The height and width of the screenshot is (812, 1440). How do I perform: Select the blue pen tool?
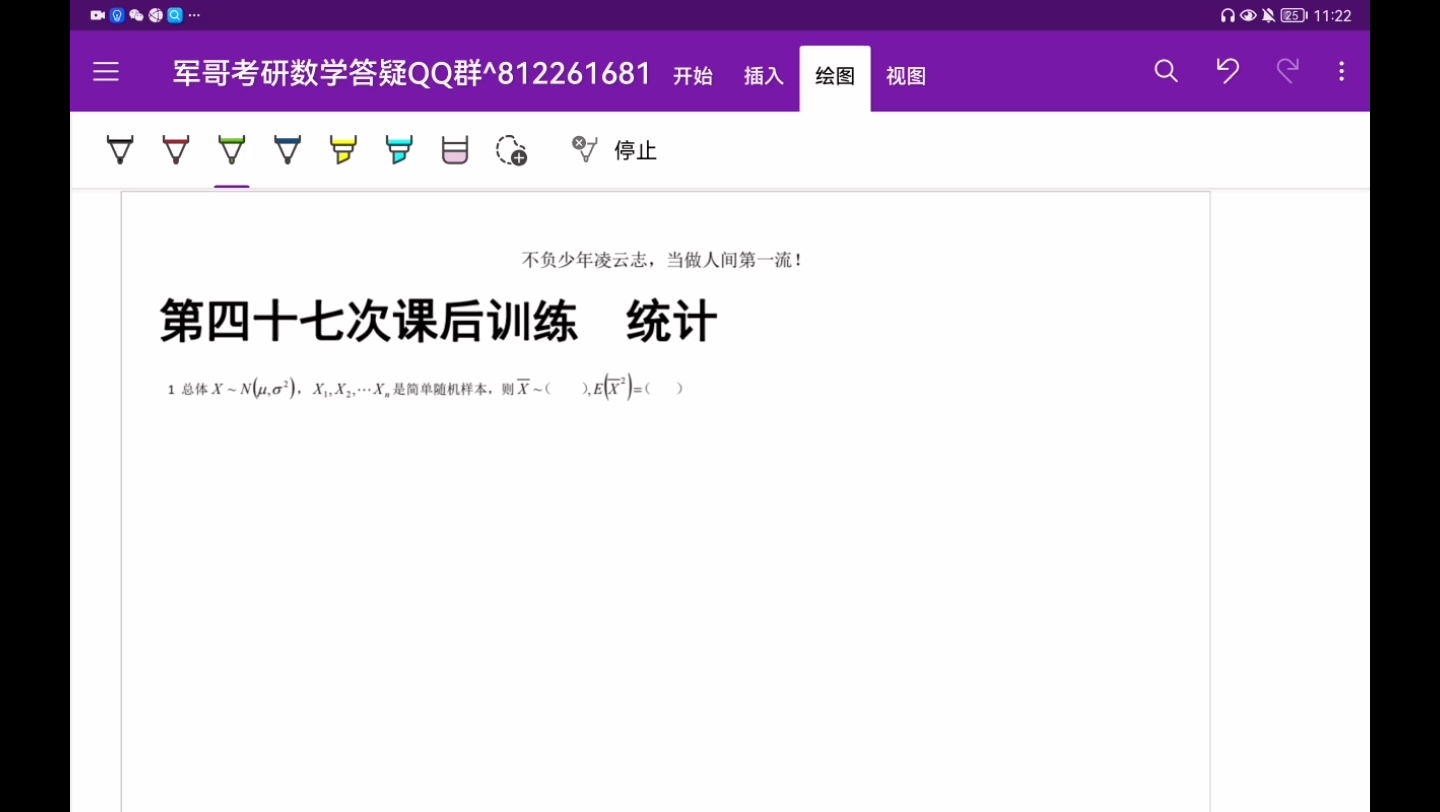pyautogui.click(x=287, y=150)
